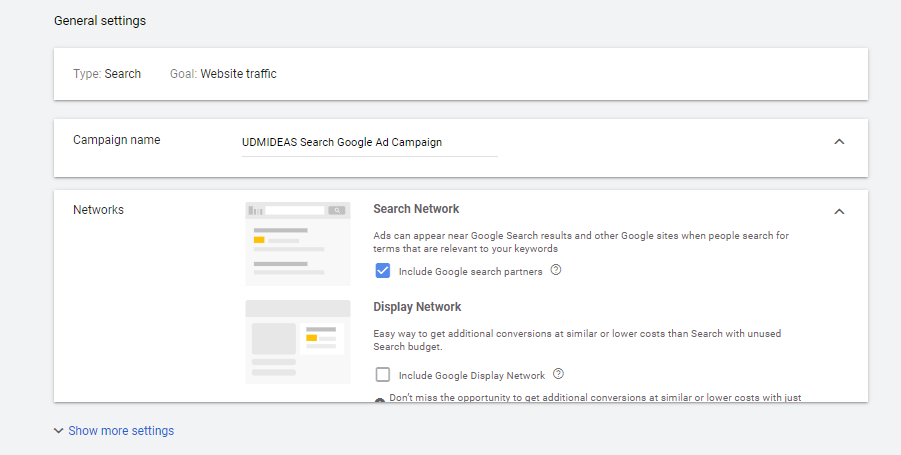901x455 pixels.
Task: Click the Display Network preview illustration
Action: click(x=297, y=341)
